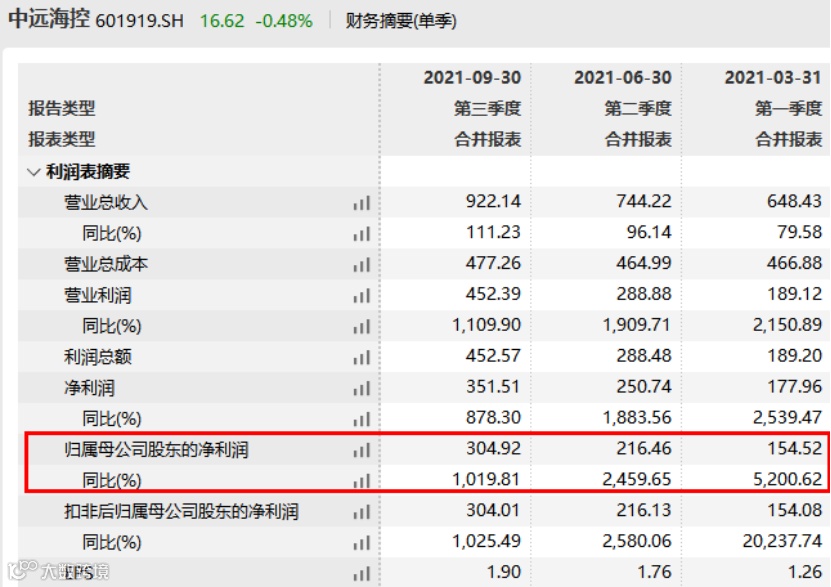Select the 2021-03-31 column header
The height and width of the screenshot is (587, 831).
773,78
